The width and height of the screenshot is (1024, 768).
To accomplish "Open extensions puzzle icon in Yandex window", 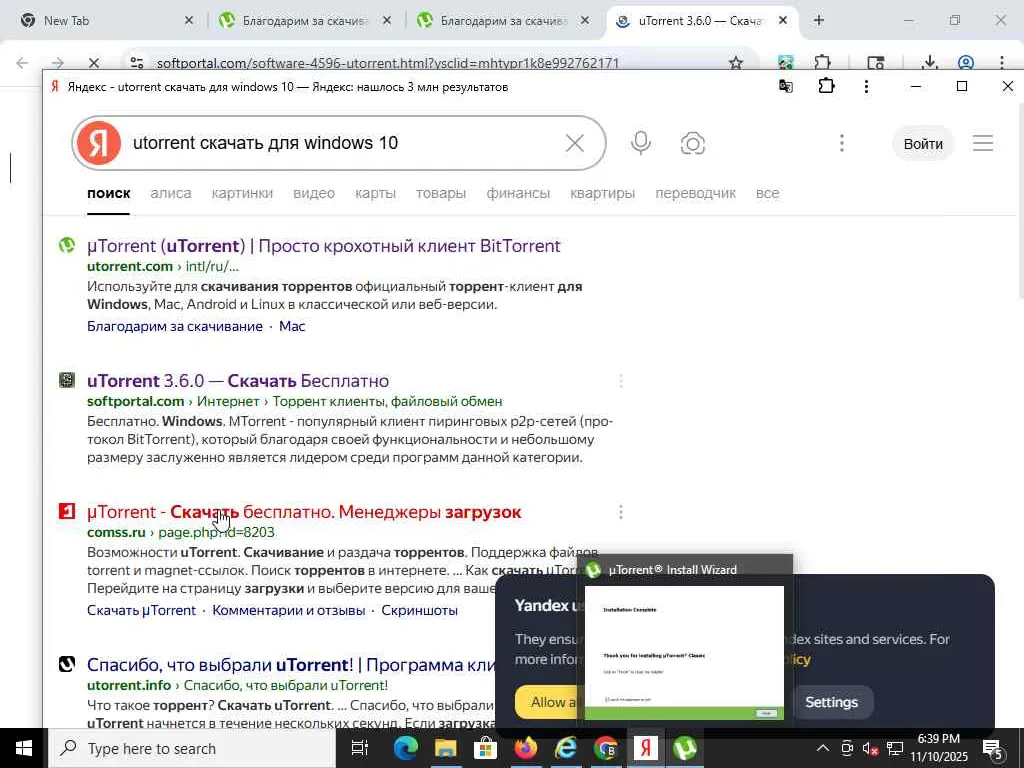I will 826,86.
